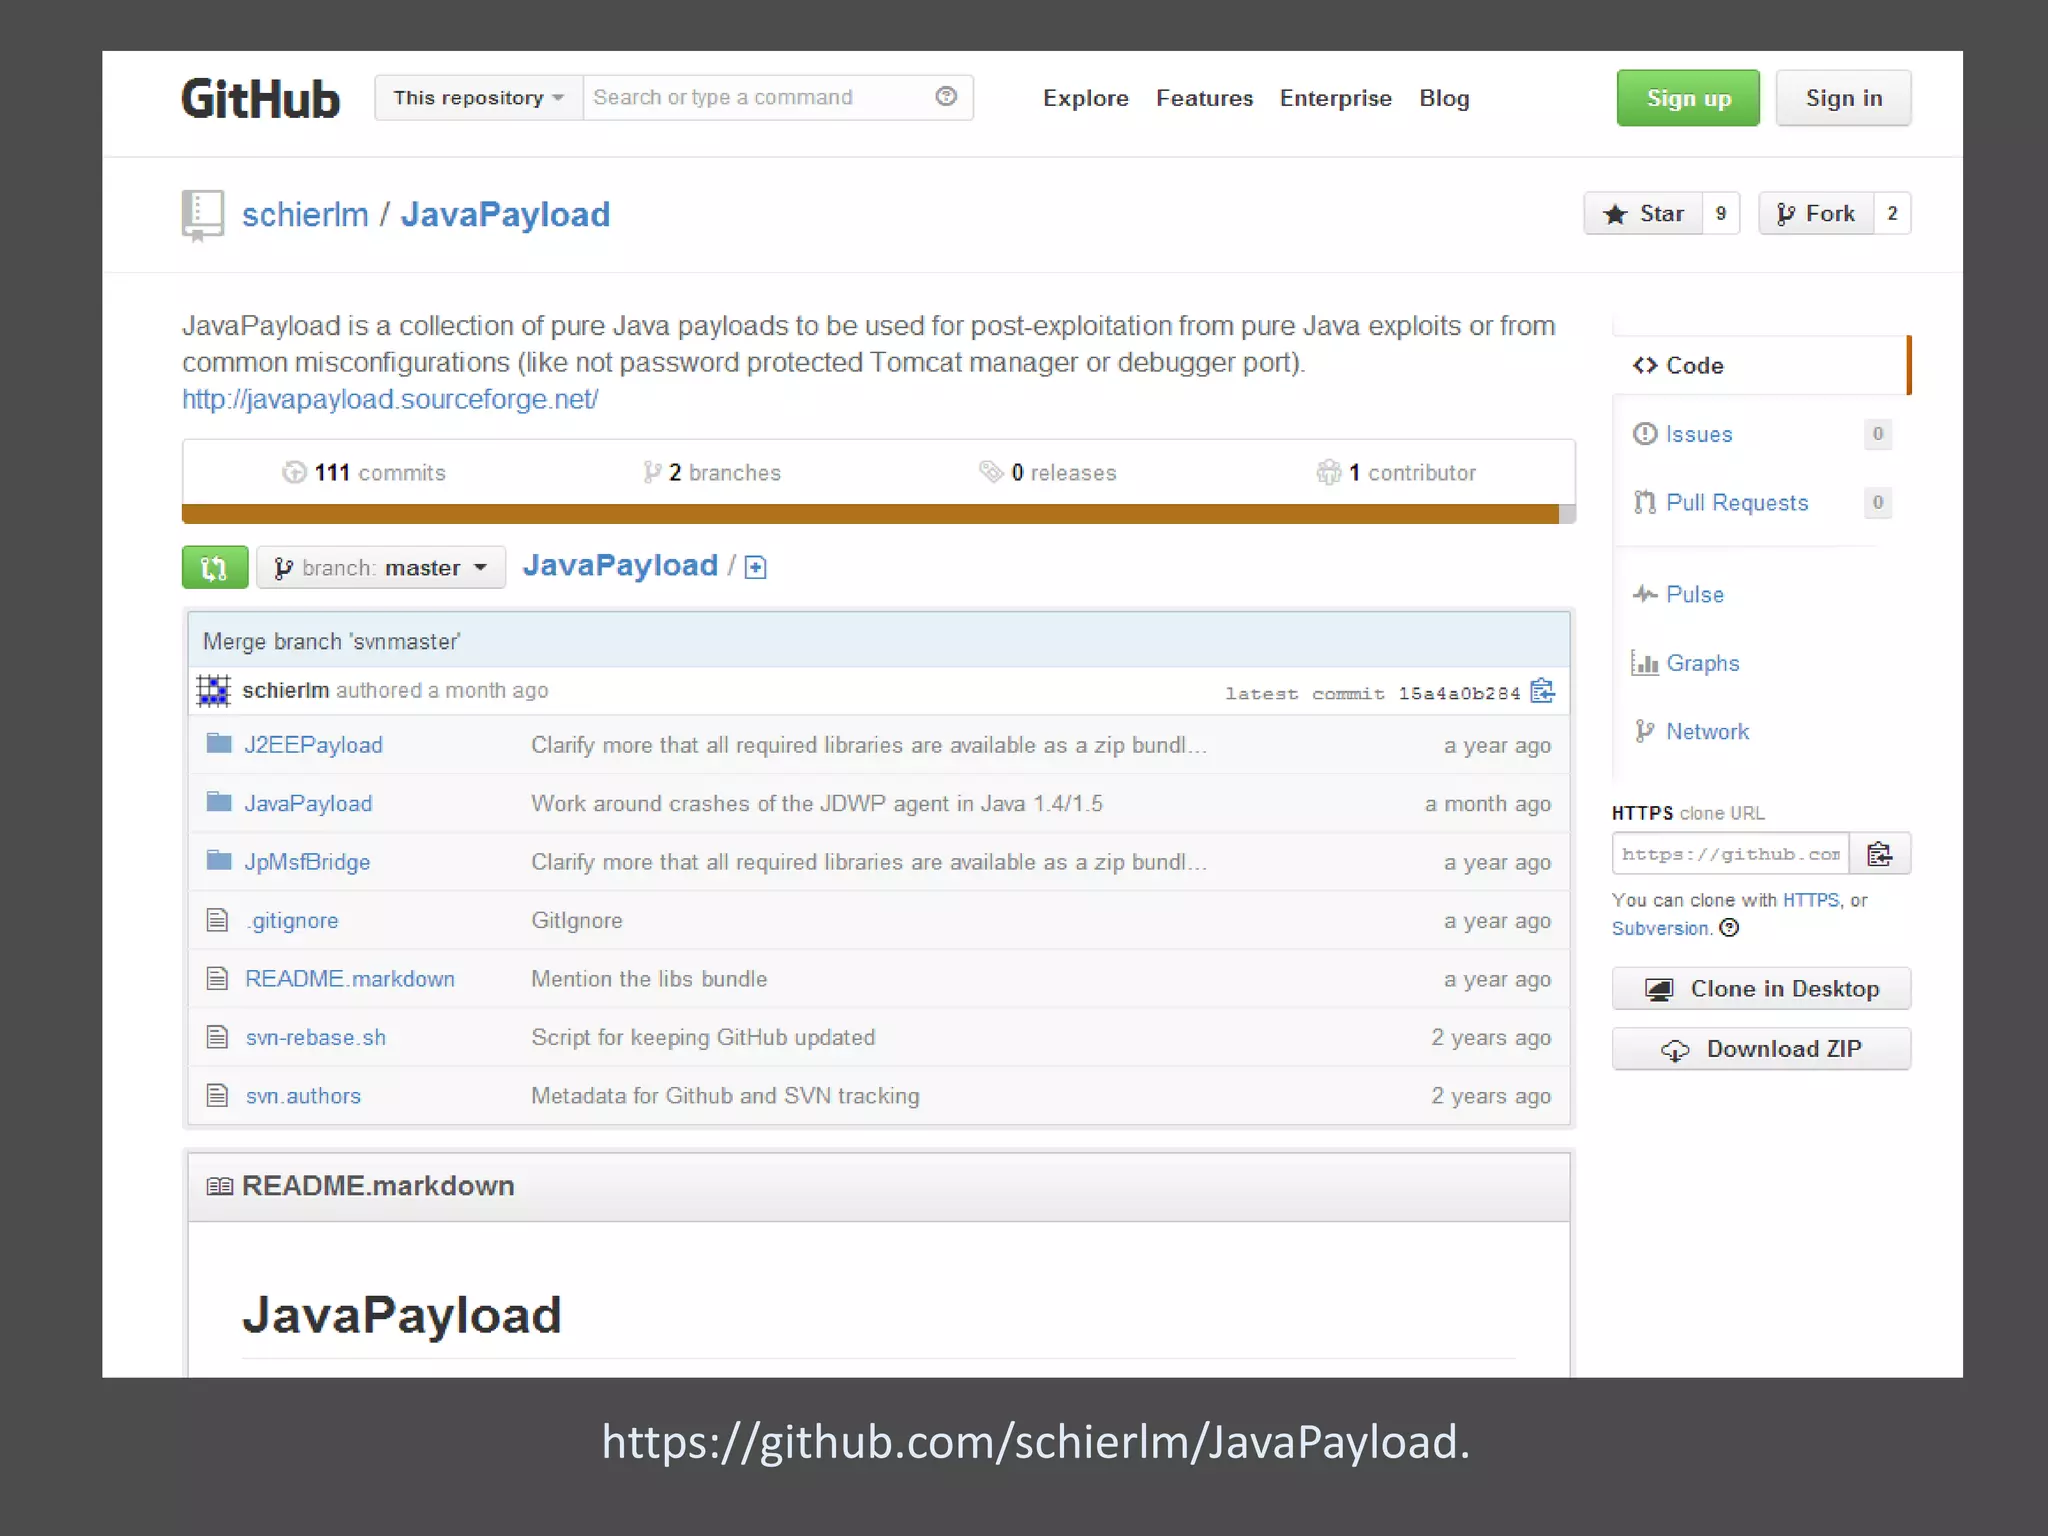This screenshot has height=1536, width=2048.
Task: Click the search help question mark icon
Action: point(946,96)
